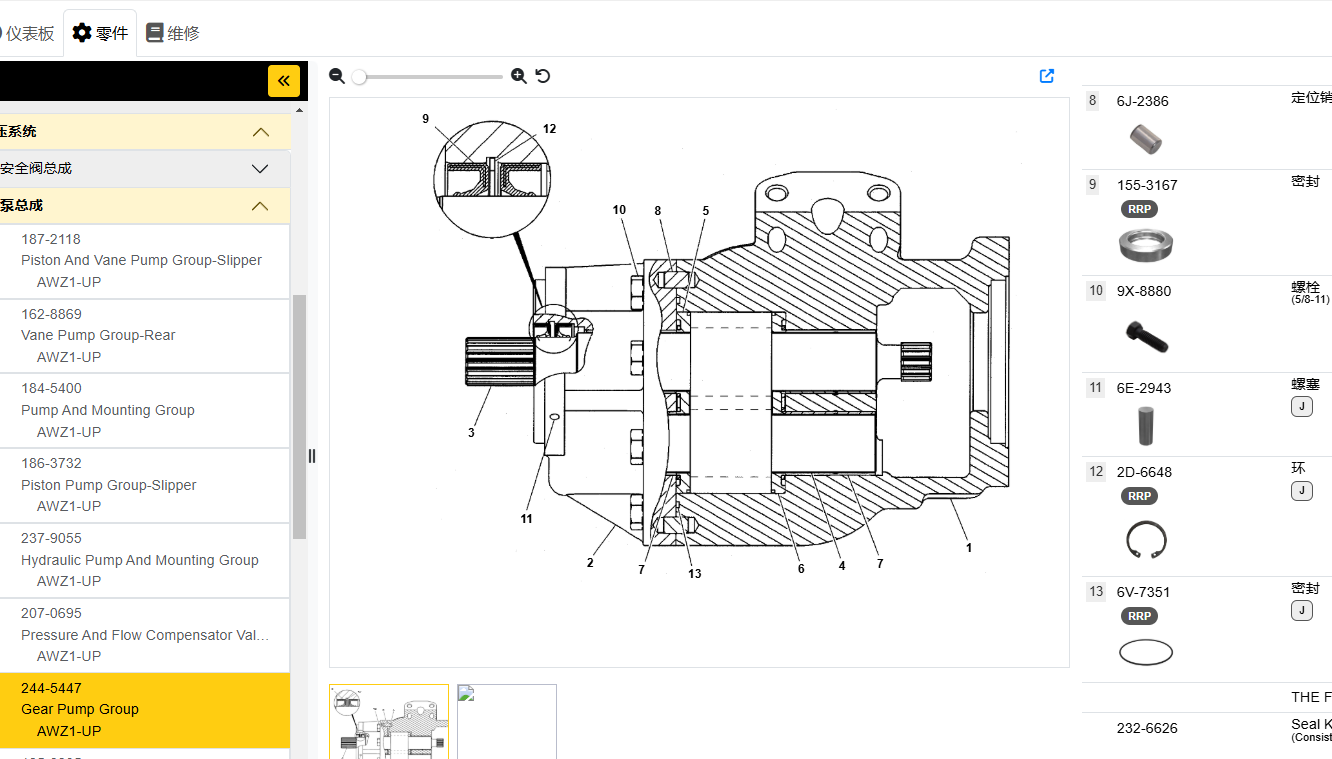The width and height of the screenshot is (1332, 759).
Task: Click the bolt image for 9X-8880
Action: 1145,336
